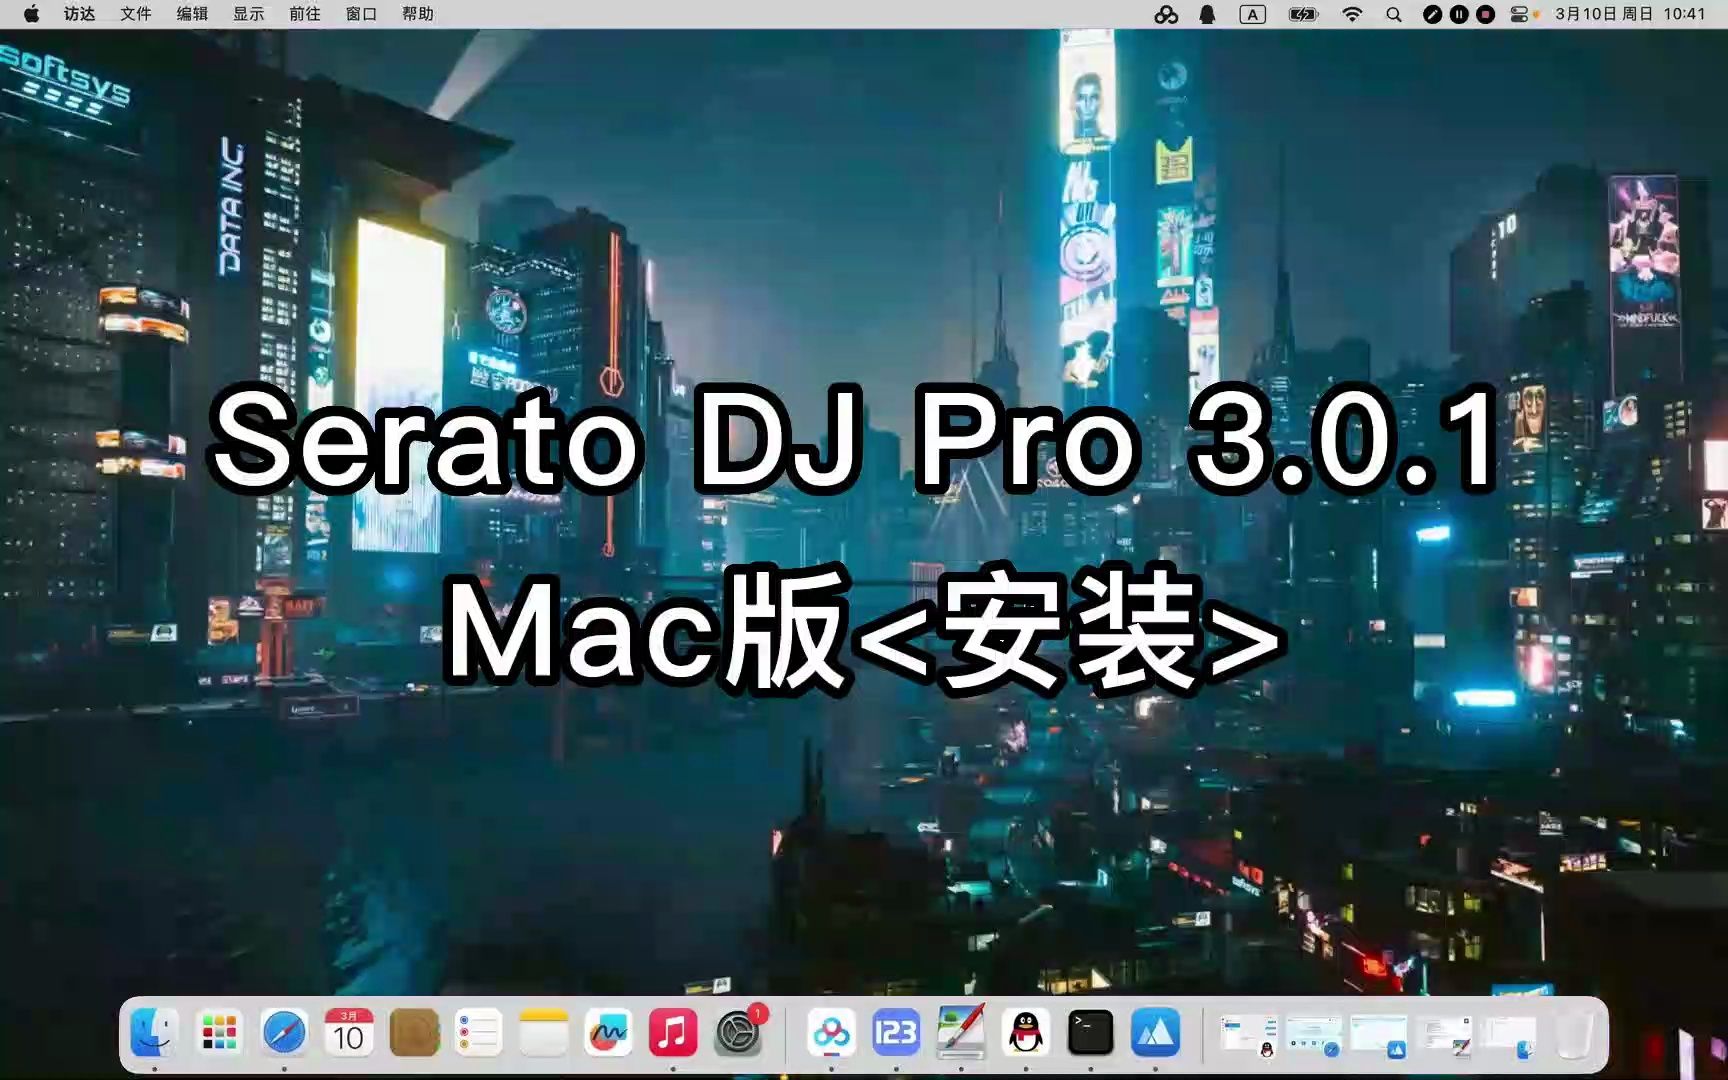The width and height of the screenshot is (1728, 1080).
Task: Pause the screen recording
Action: [1459, 14]
